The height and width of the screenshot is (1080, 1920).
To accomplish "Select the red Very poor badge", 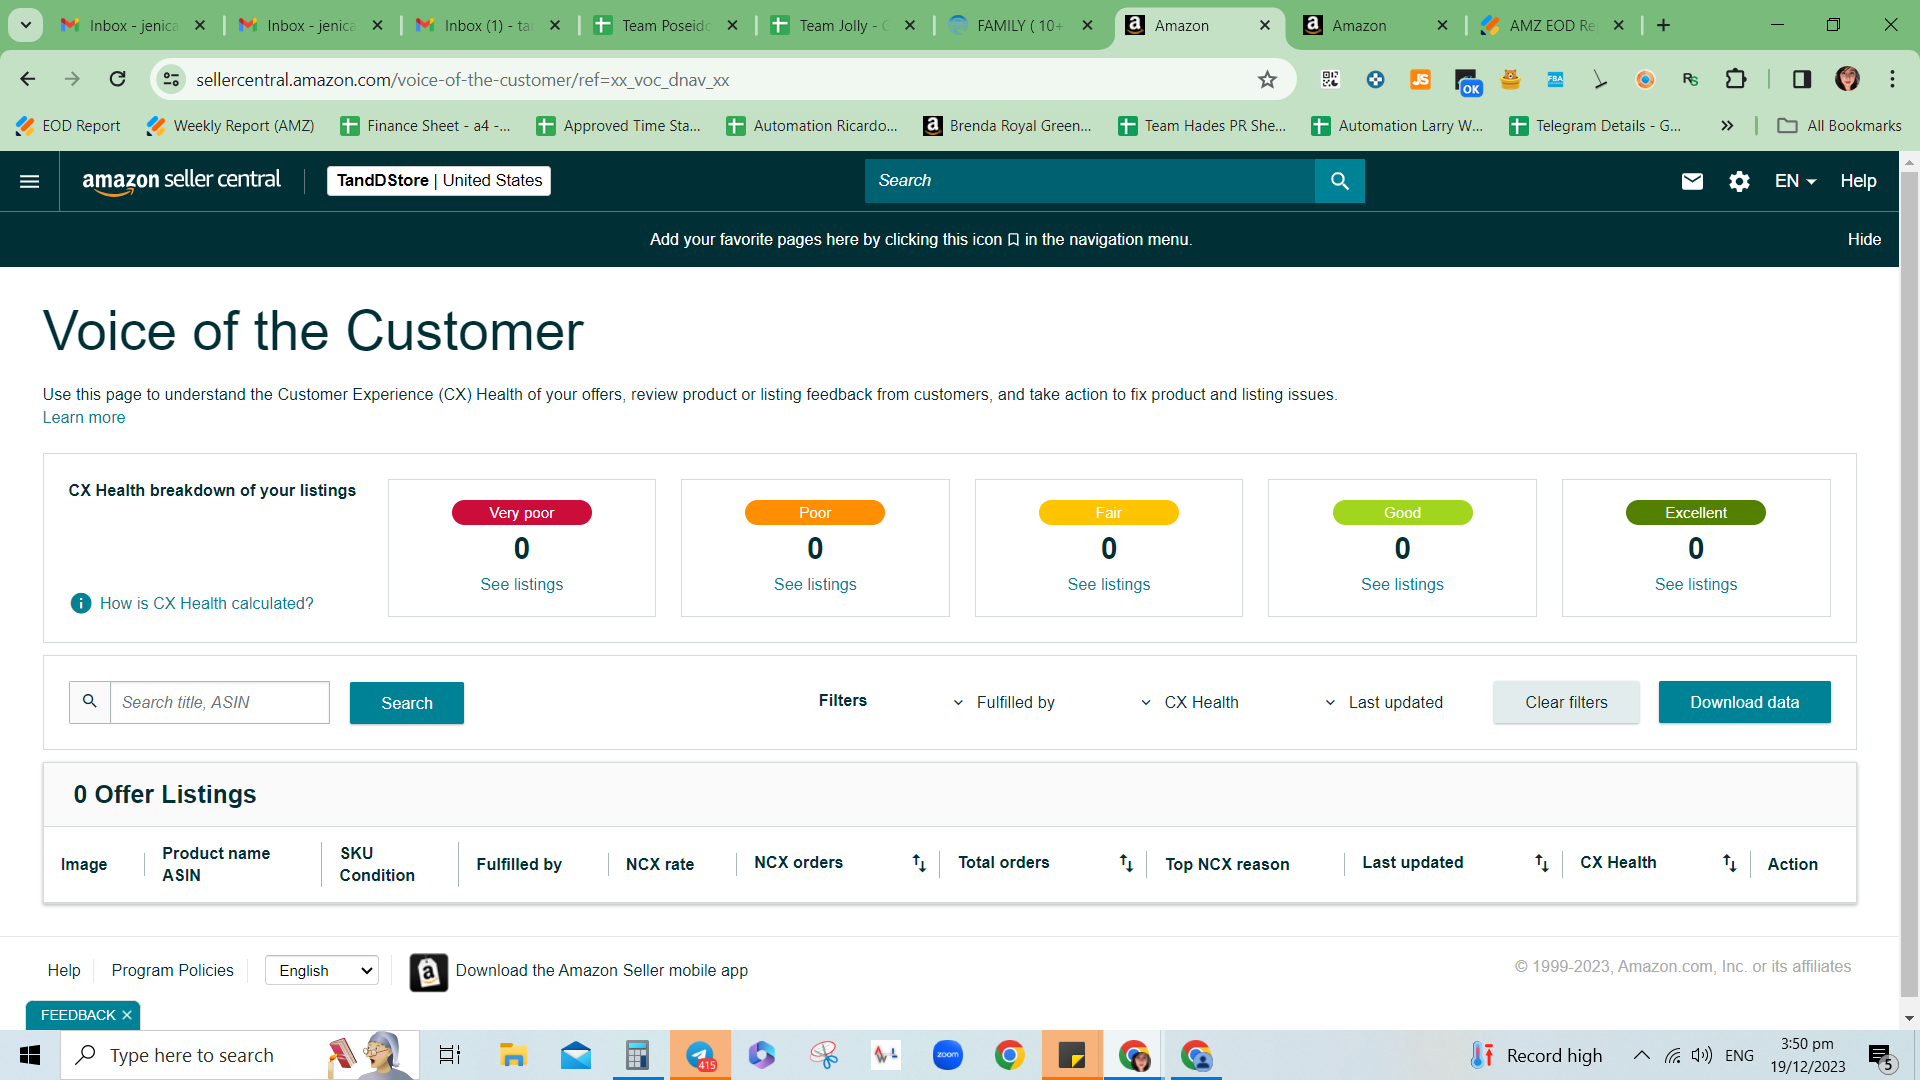I will pos(522,513).
